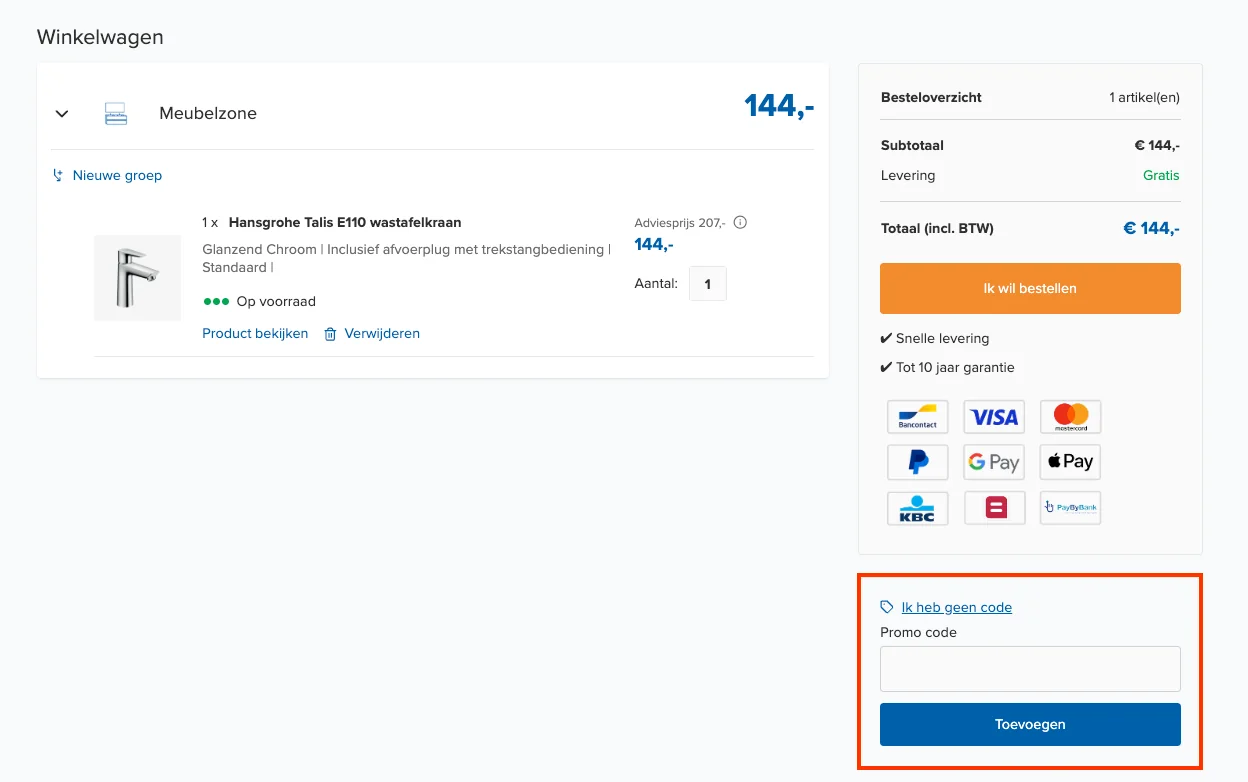Click the KBC bank payment icon

click(917, 508)
